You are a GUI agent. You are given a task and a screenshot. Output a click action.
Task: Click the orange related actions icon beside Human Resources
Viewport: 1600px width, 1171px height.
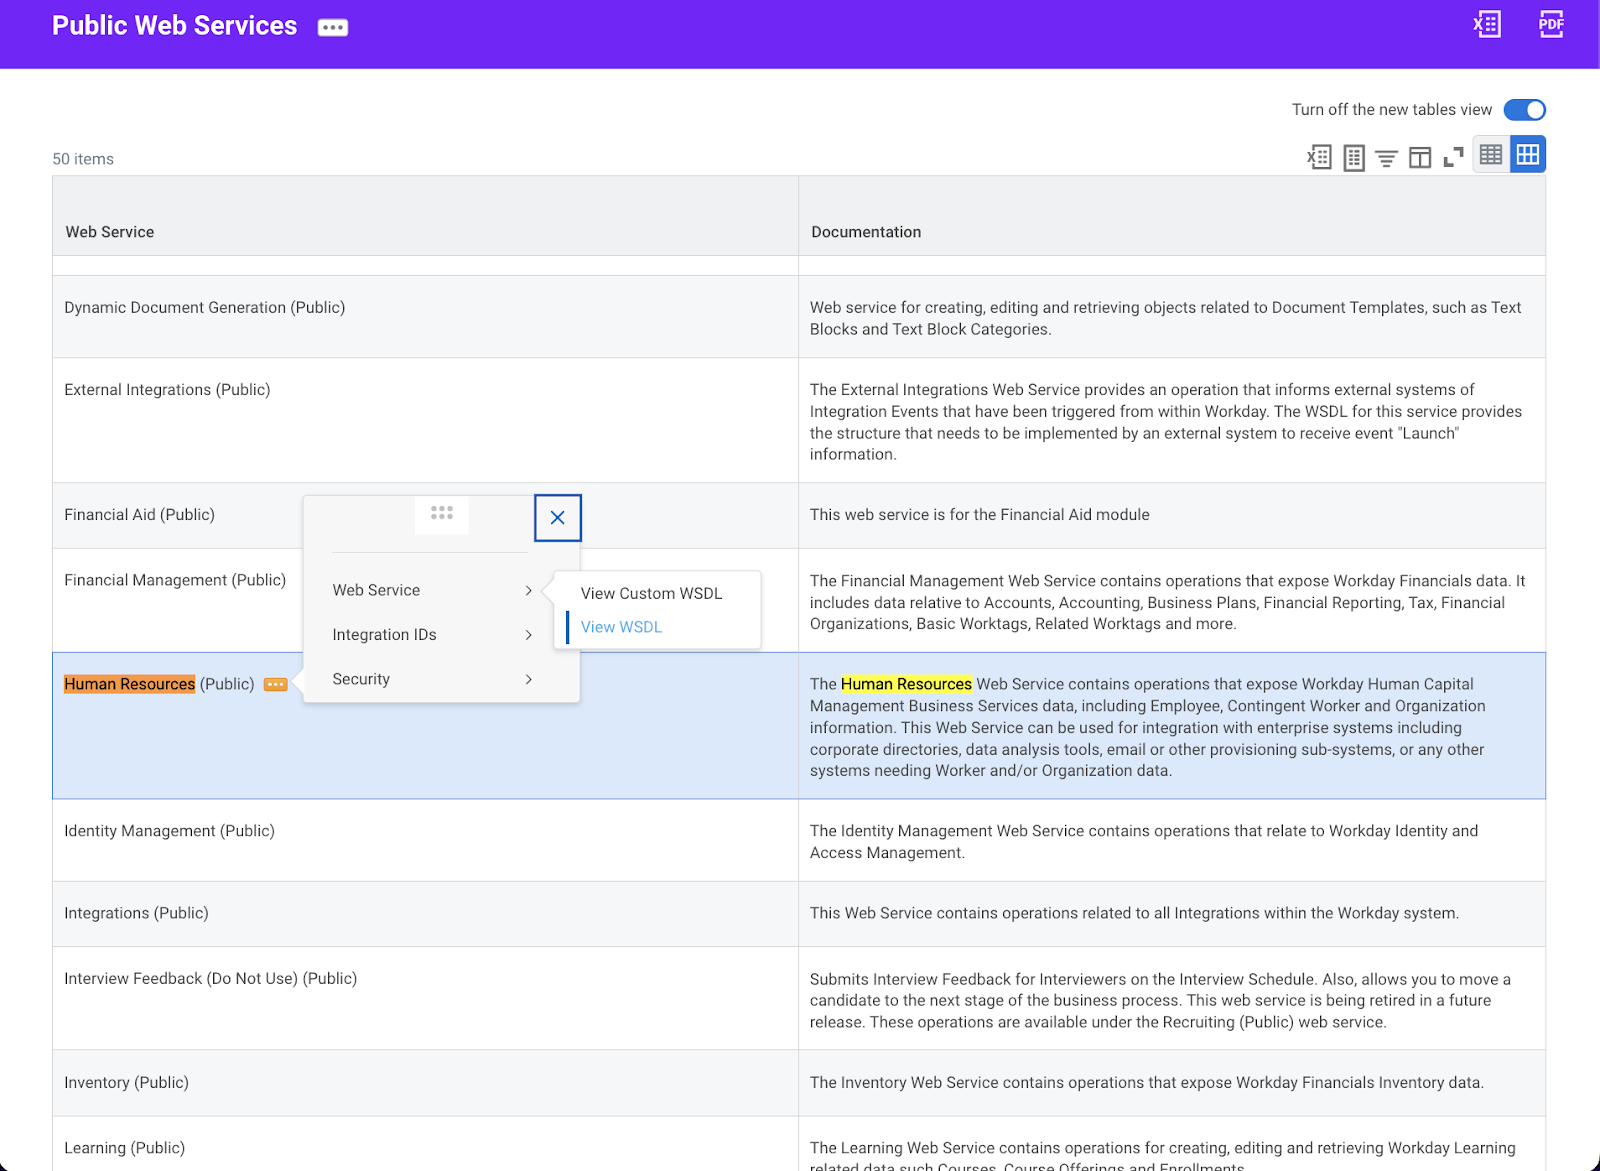pos(276,685)
